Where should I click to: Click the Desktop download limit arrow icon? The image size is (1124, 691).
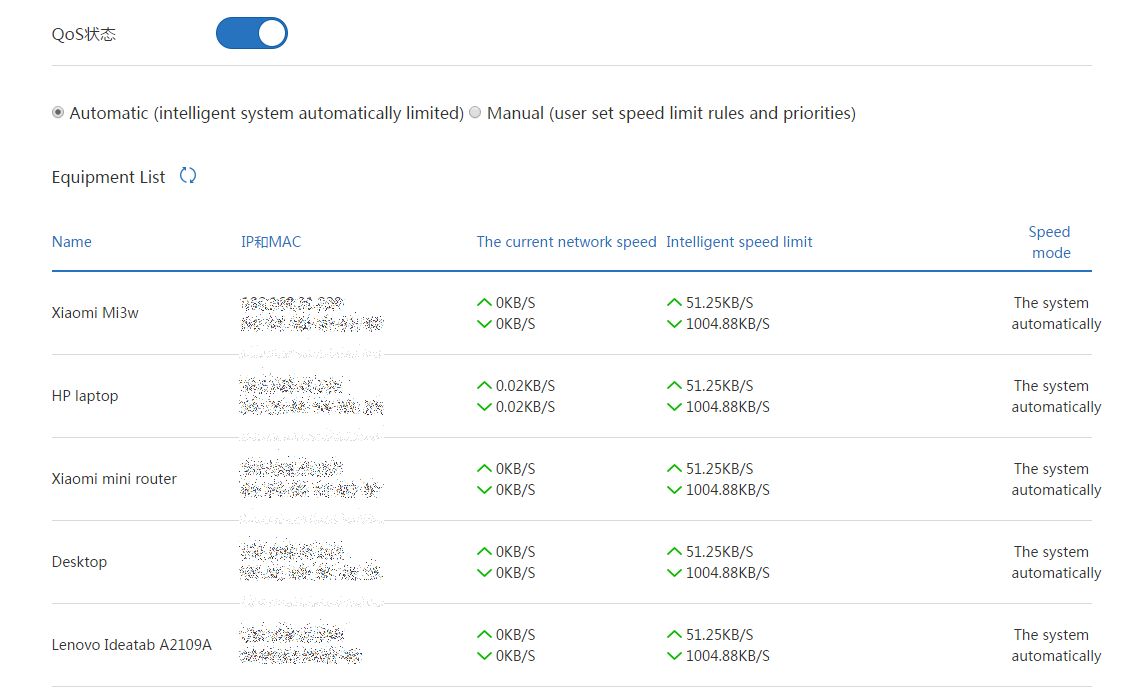coord(674,573)
